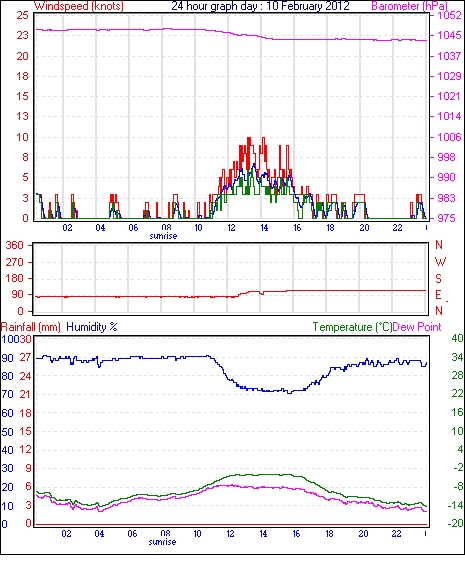Click the 1052 barometer scale value
The height and width of the screenshot is (563, 465).
pos(449,15)
